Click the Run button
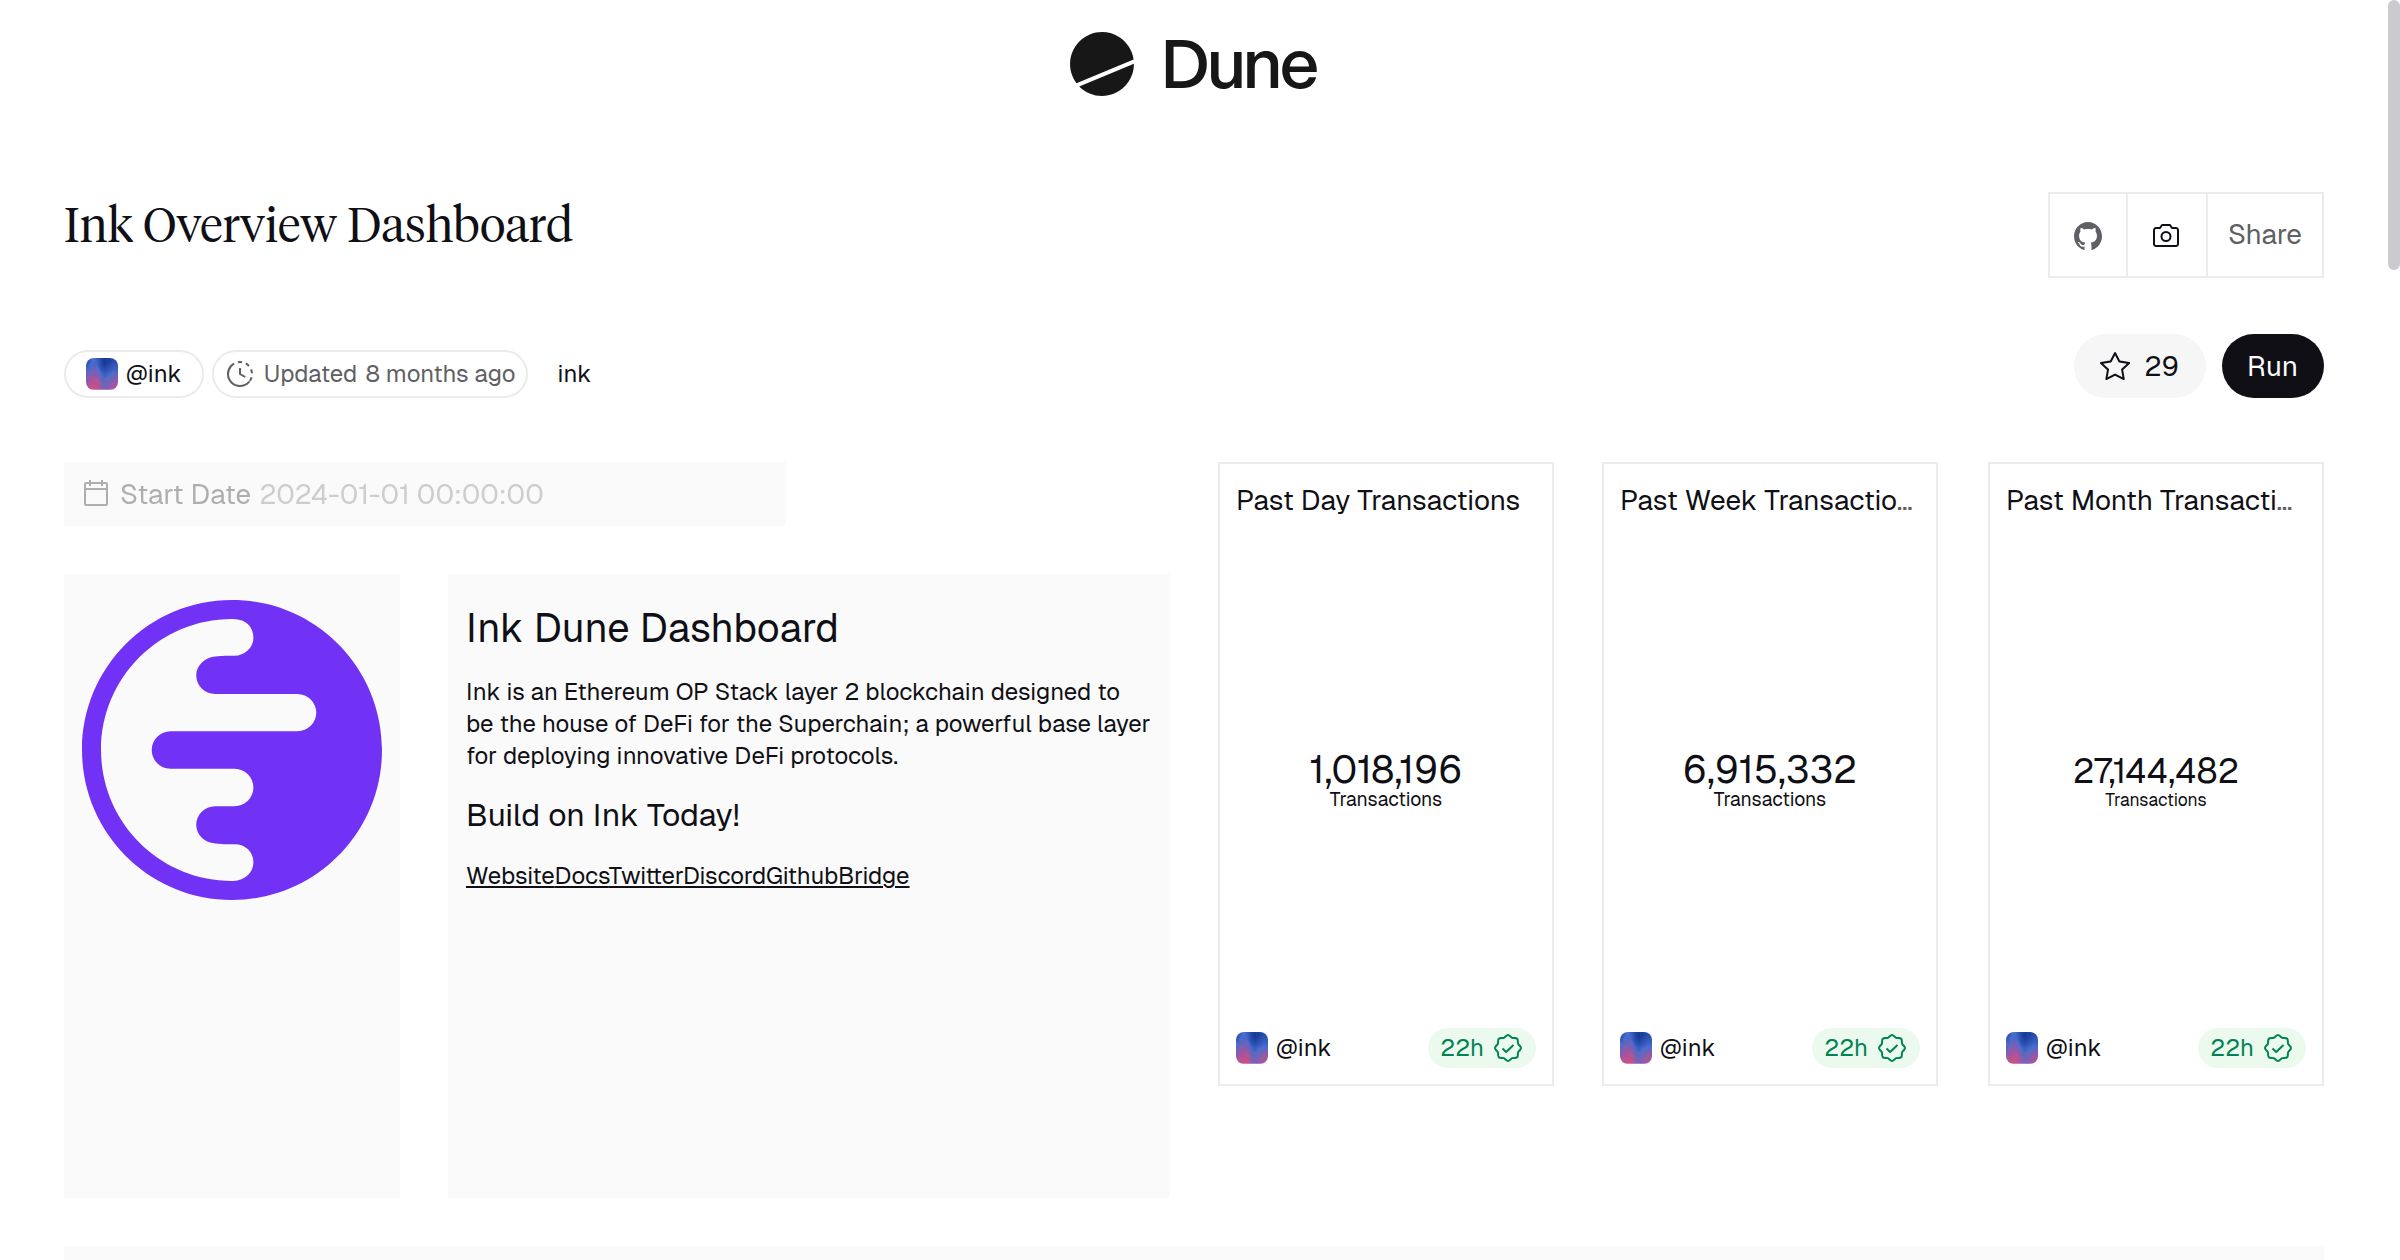Viewport: 2400px width, 1260px height. tap(2272, 366)
